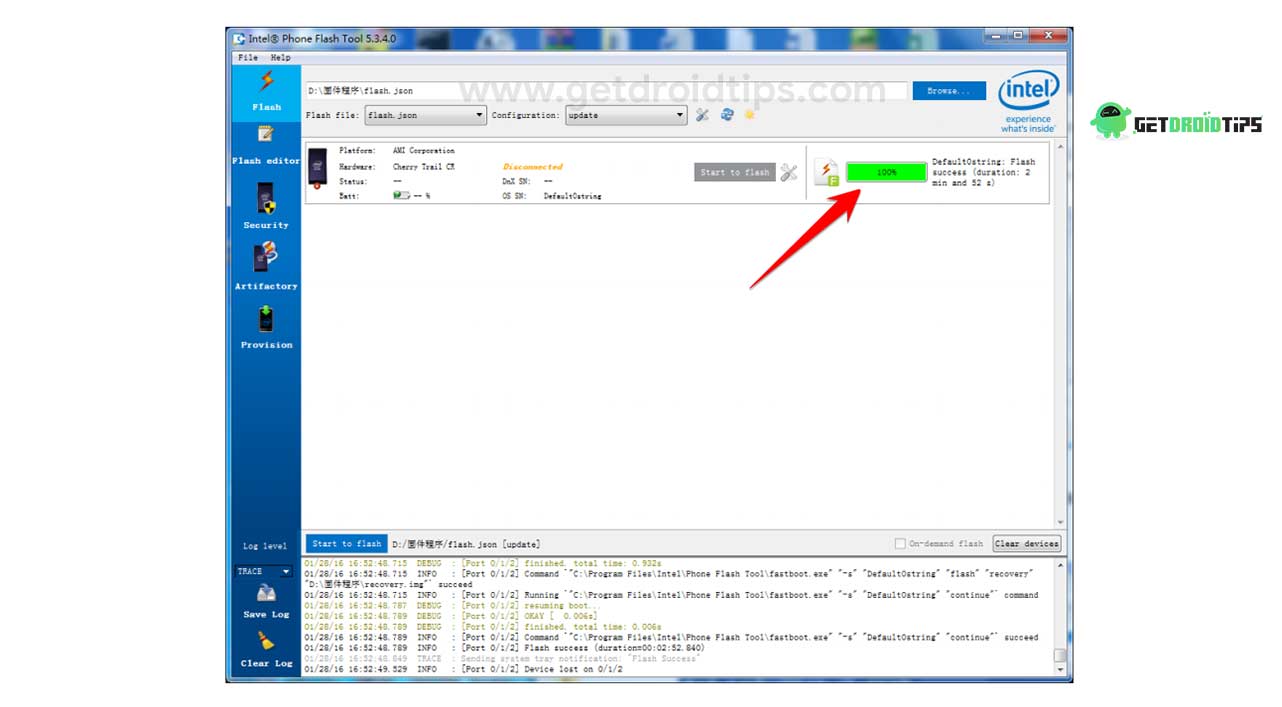Open the Flash editor panel
This screenshot has width=1282, height=707.
coord(266,146)
